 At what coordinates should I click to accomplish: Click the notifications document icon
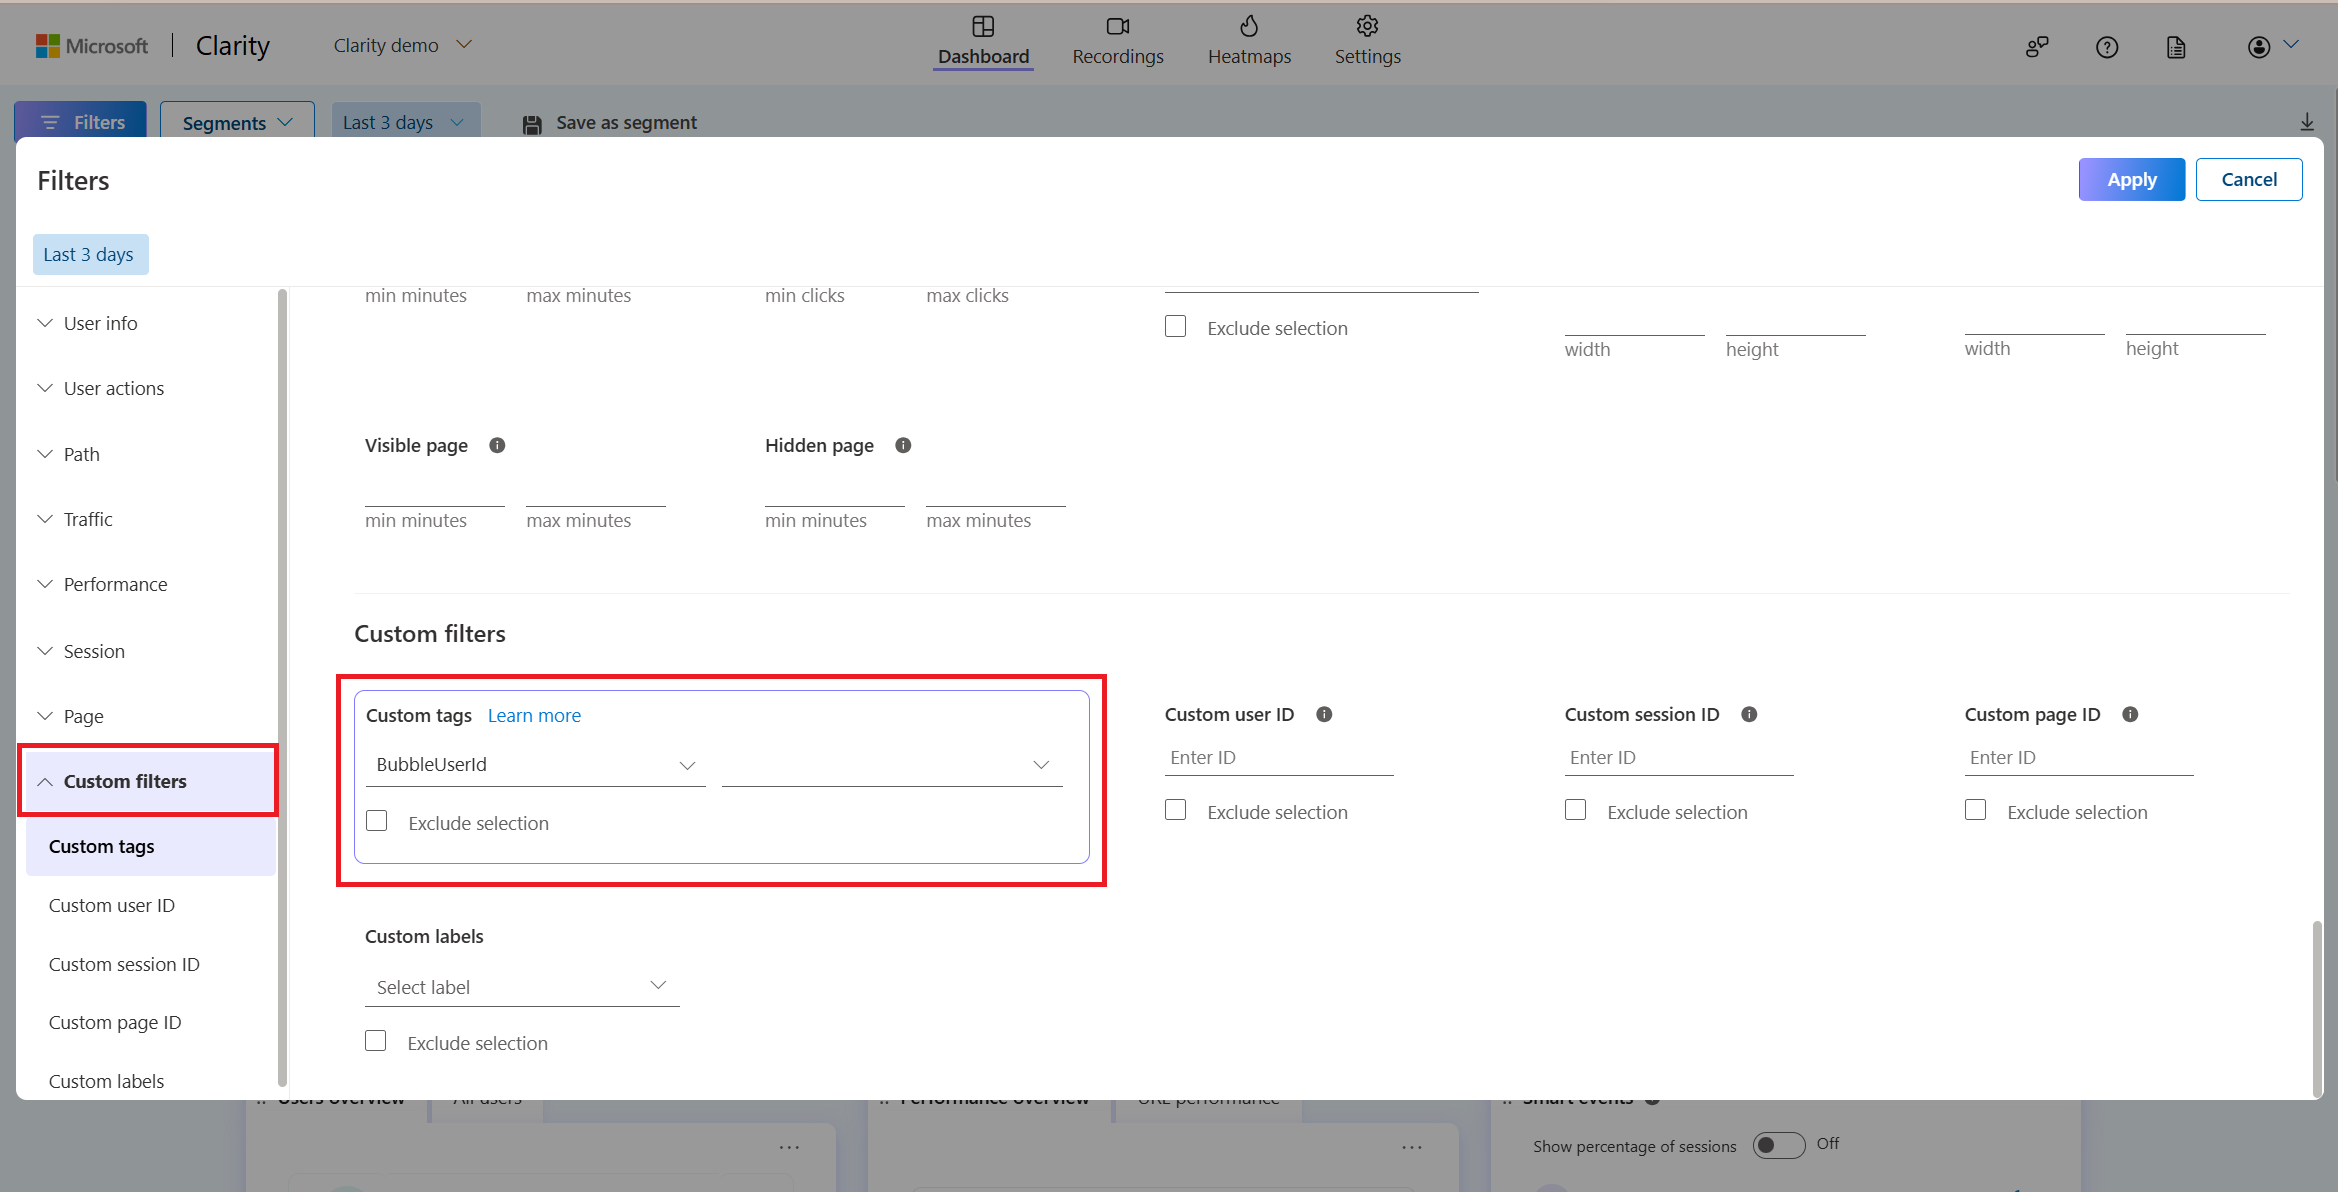coord(2174,44)
